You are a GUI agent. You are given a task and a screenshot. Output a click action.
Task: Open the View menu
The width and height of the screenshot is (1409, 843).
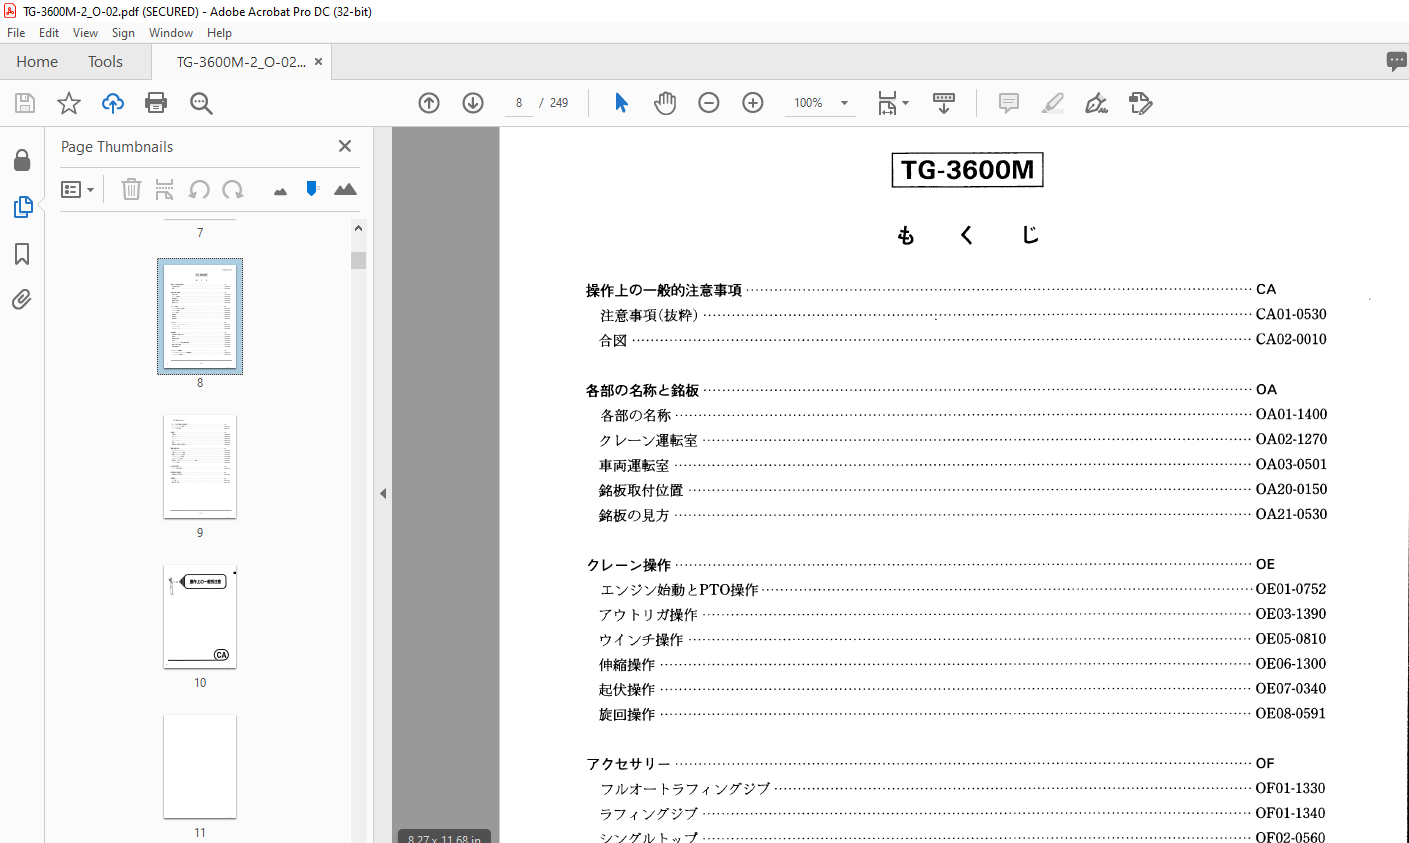click(85, 33)
